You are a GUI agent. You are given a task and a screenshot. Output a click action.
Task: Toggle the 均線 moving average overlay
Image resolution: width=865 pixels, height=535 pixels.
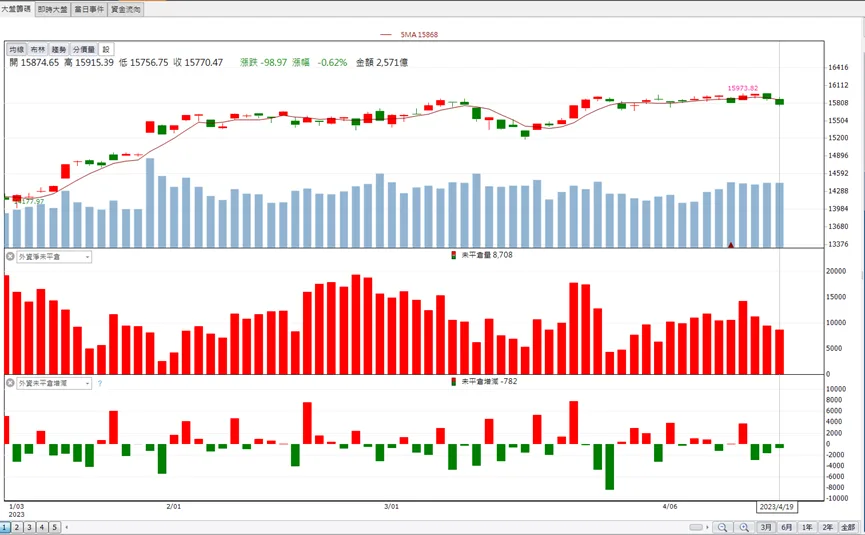point(17,50)
